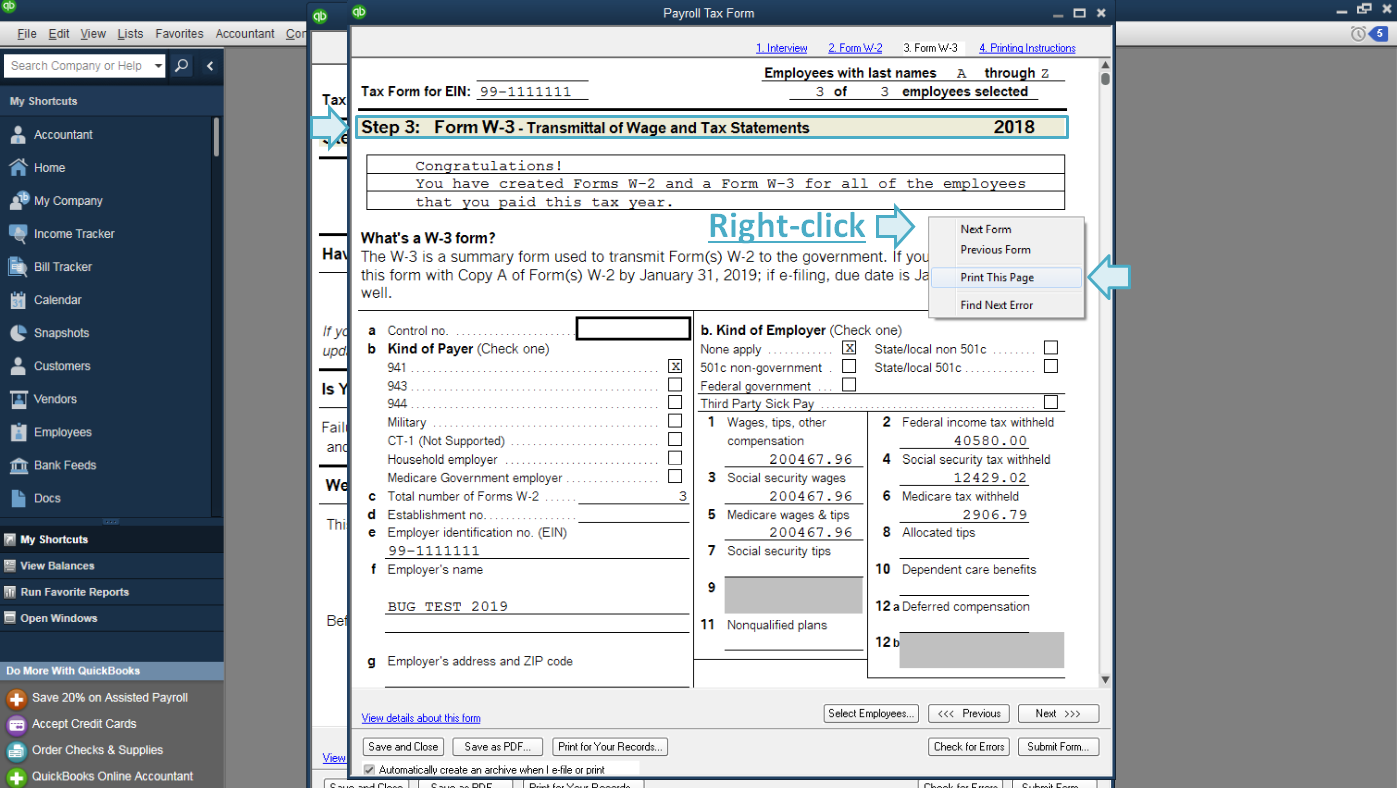Click Save as PDF button
The height and width of the screenshot is (788, 1397).
click(498, 747)
